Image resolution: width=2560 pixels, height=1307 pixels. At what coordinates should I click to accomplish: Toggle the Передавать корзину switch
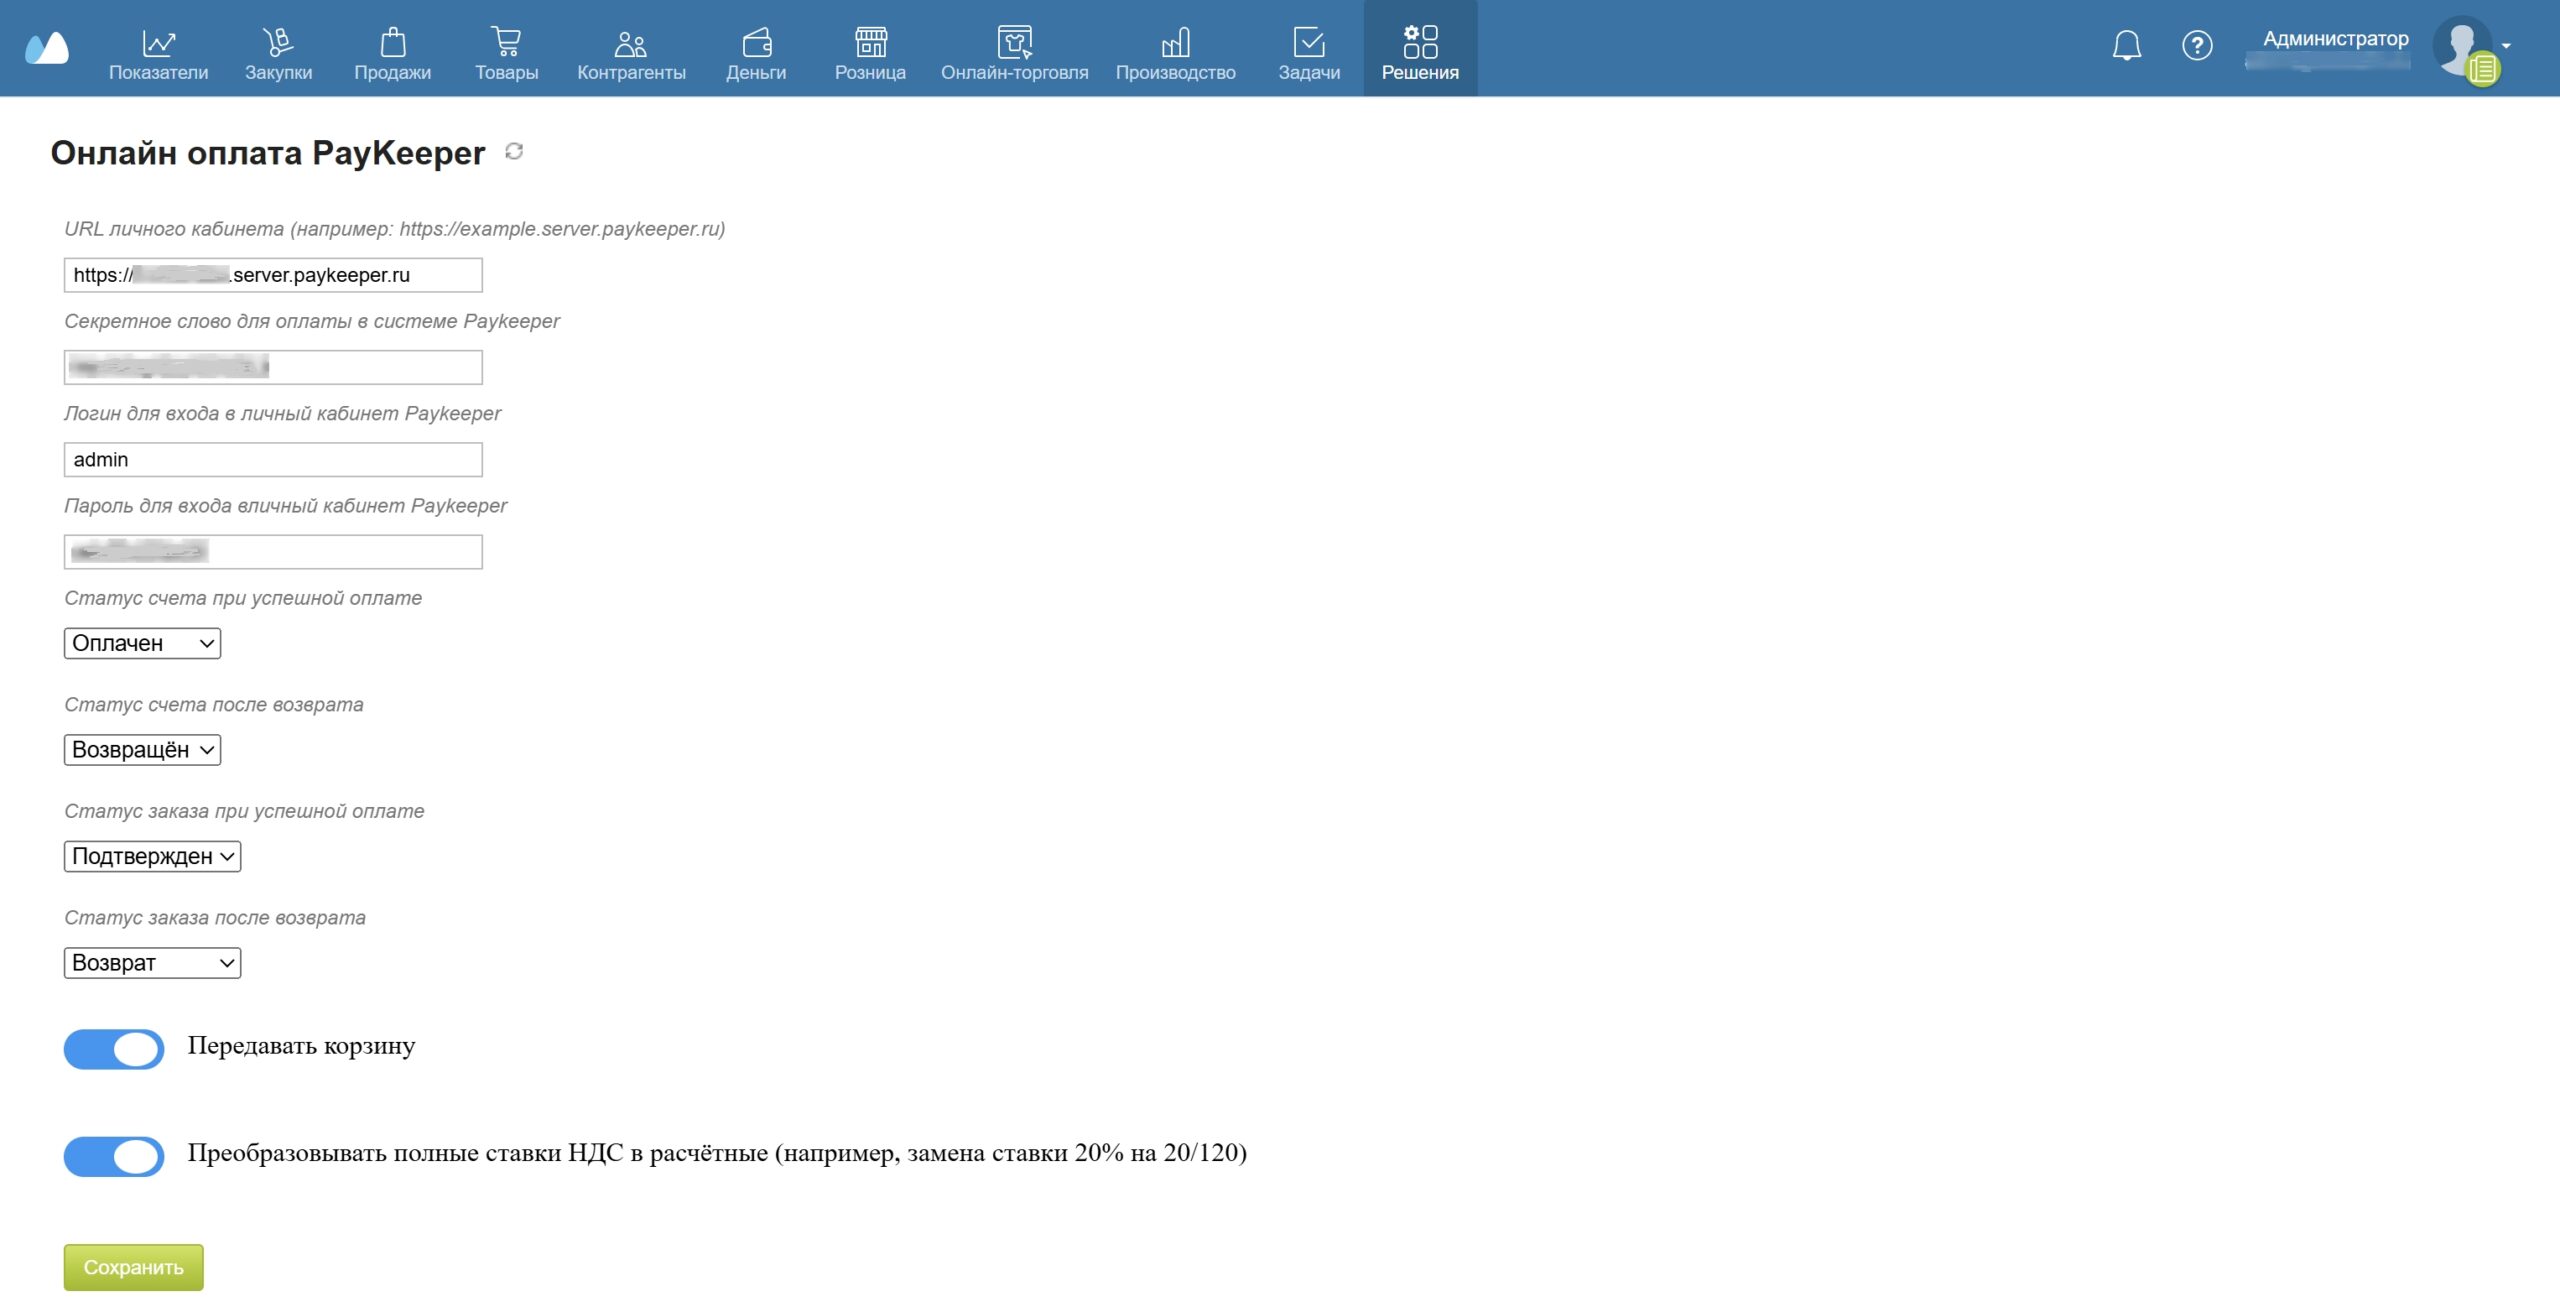114,1049
